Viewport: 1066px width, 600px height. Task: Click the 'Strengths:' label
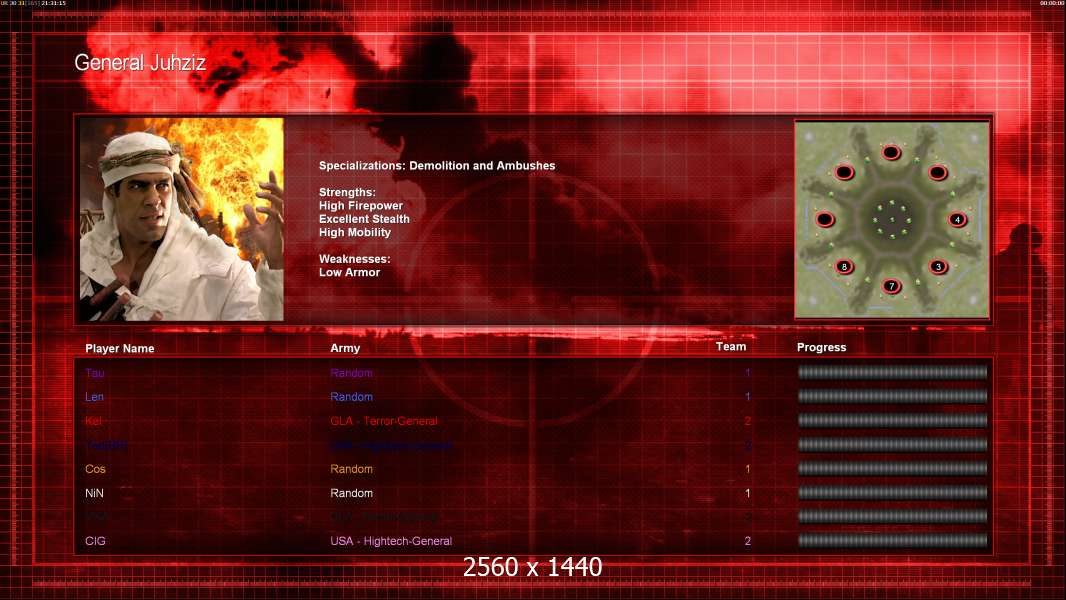pos(347,192)
